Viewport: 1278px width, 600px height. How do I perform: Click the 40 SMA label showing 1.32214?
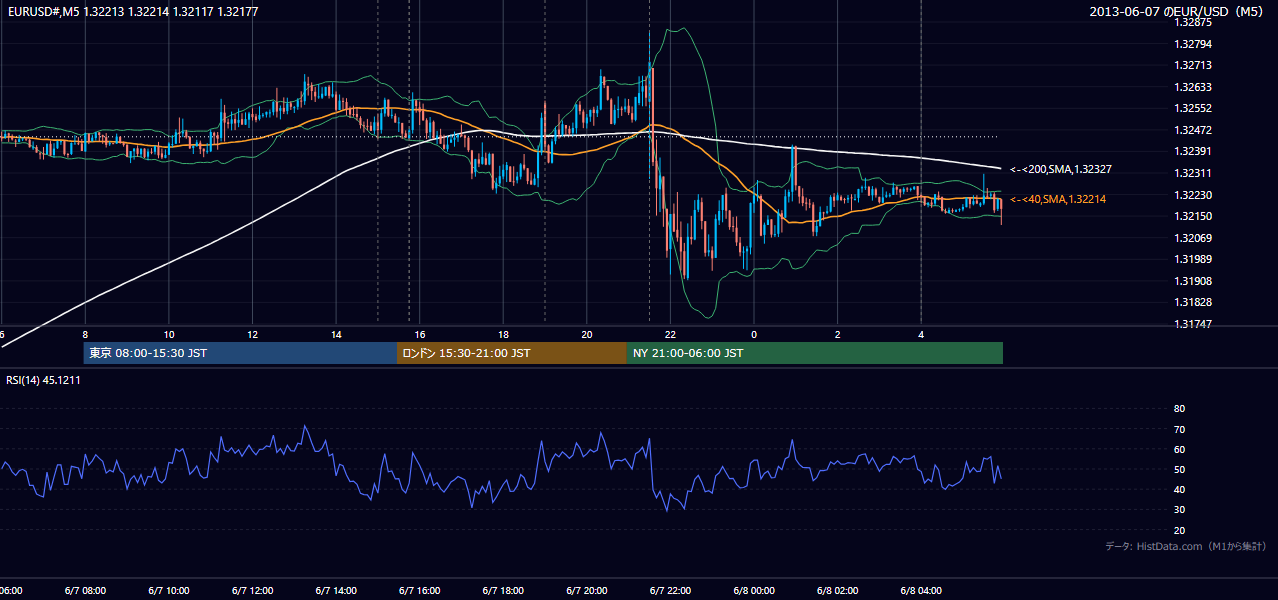pyautogui.click(x=1058, y=200)
